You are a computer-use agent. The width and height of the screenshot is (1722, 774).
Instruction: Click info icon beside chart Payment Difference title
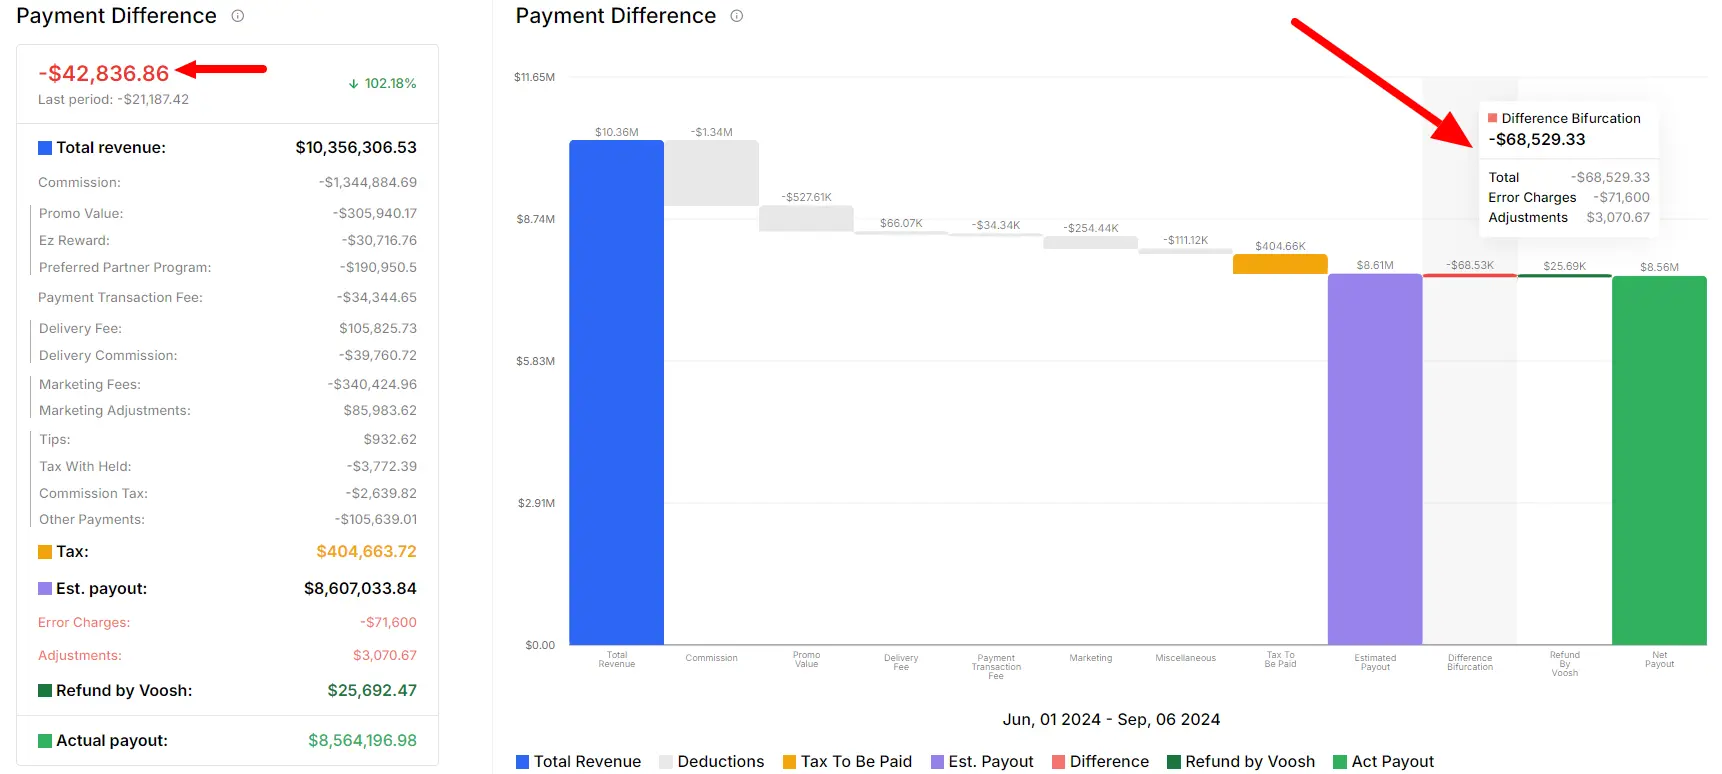(737, 16)
